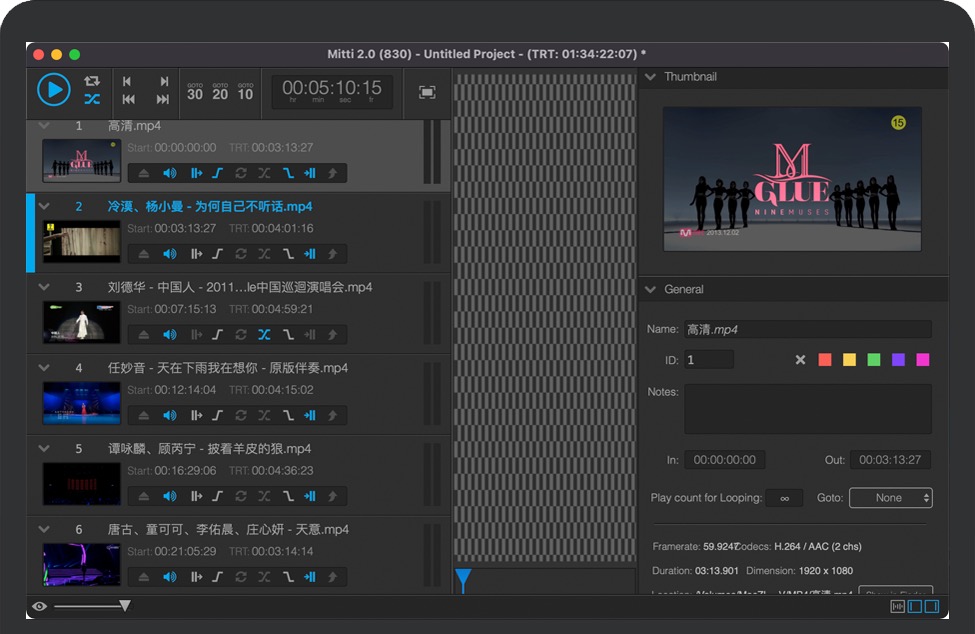Toggle the playlist loop icon

[92, 81]
